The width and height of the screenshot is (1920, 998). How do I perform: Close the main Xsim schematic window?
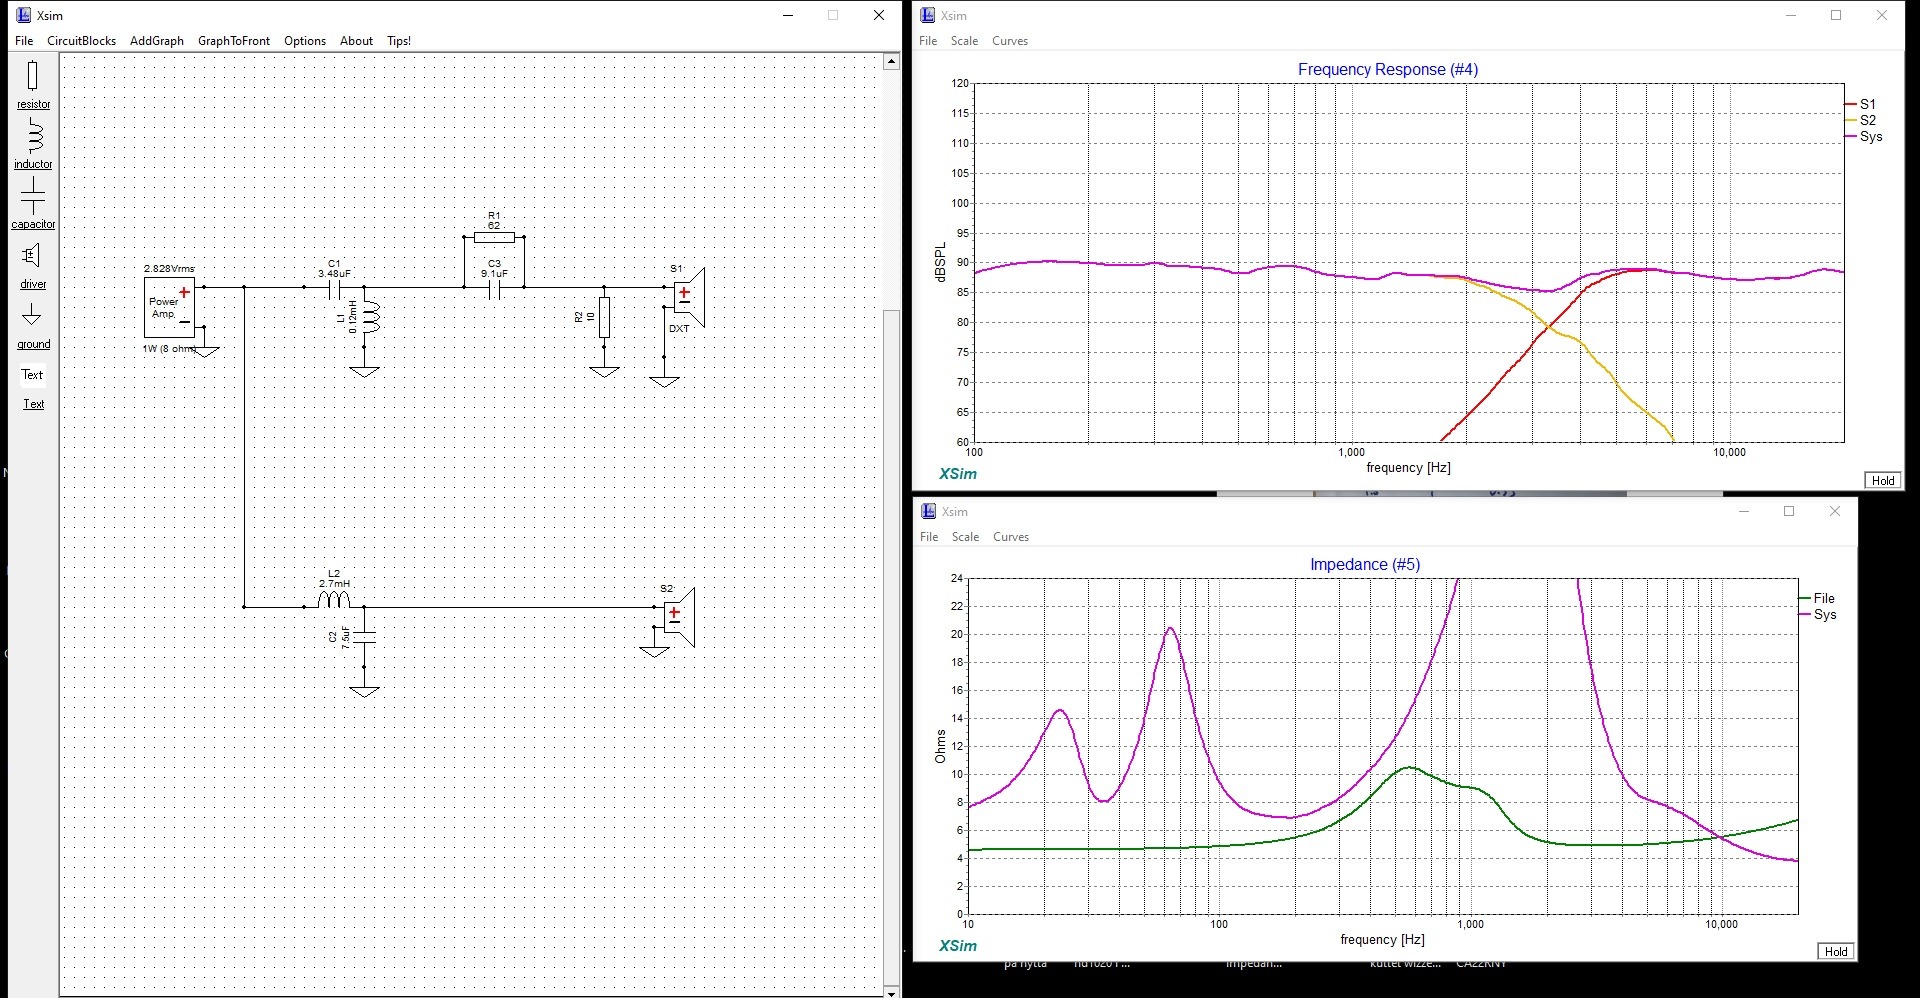point(878,15)
